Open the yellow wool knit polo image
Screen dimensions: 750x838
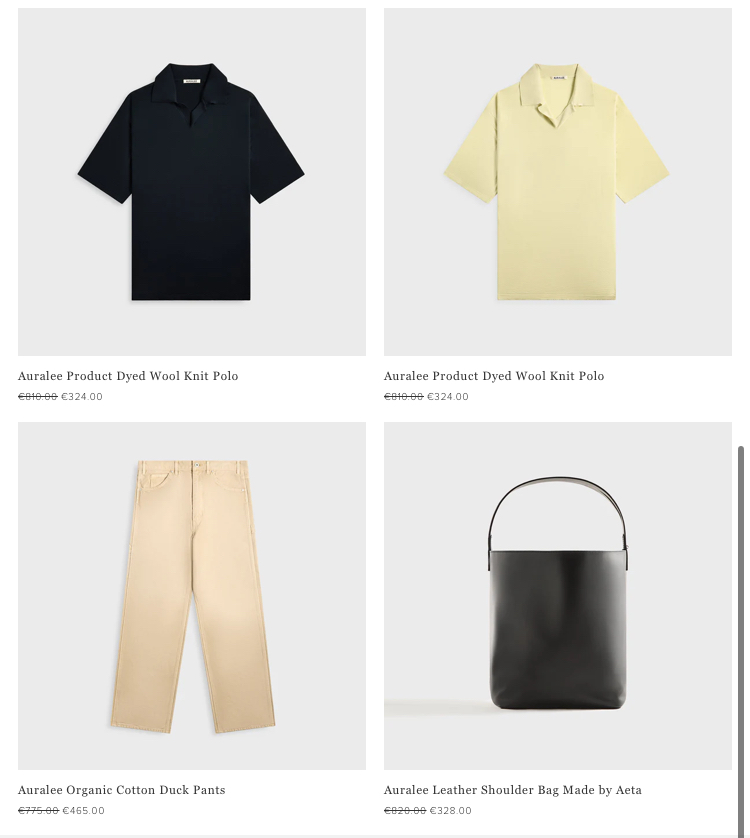[558, 182]
